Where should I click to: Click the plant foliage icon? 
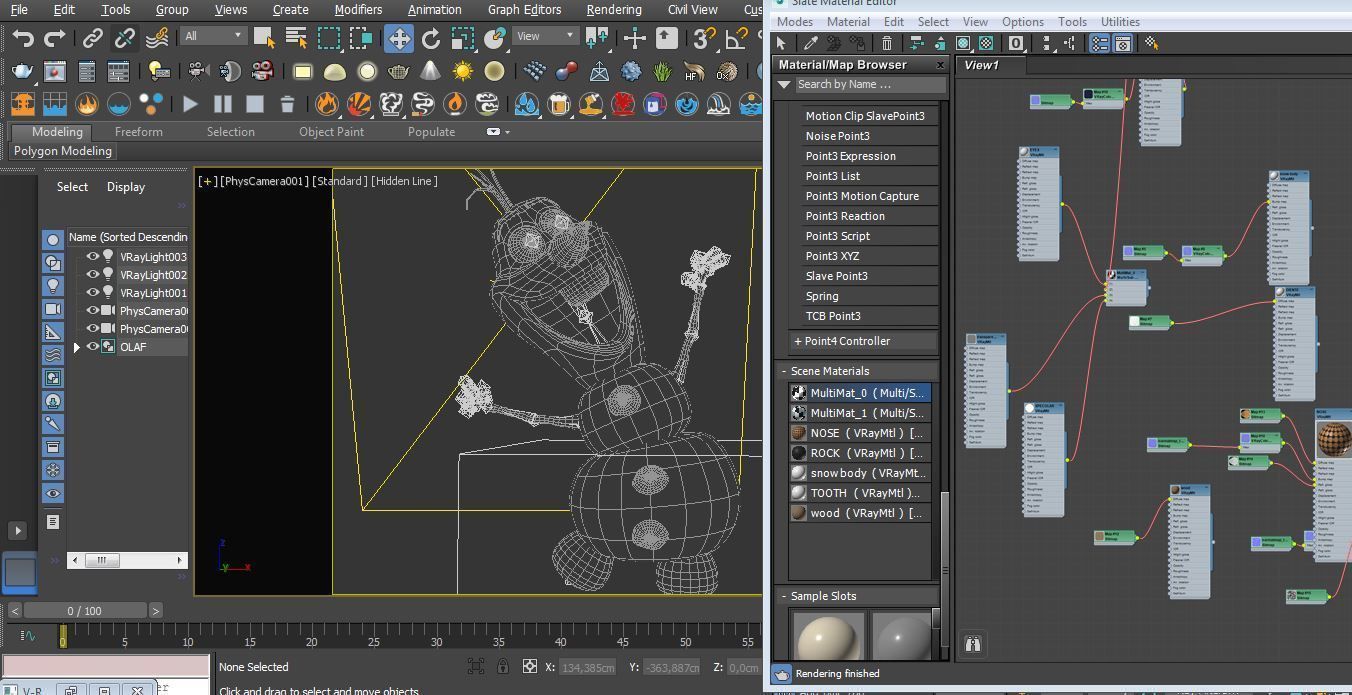click(662, 71)
